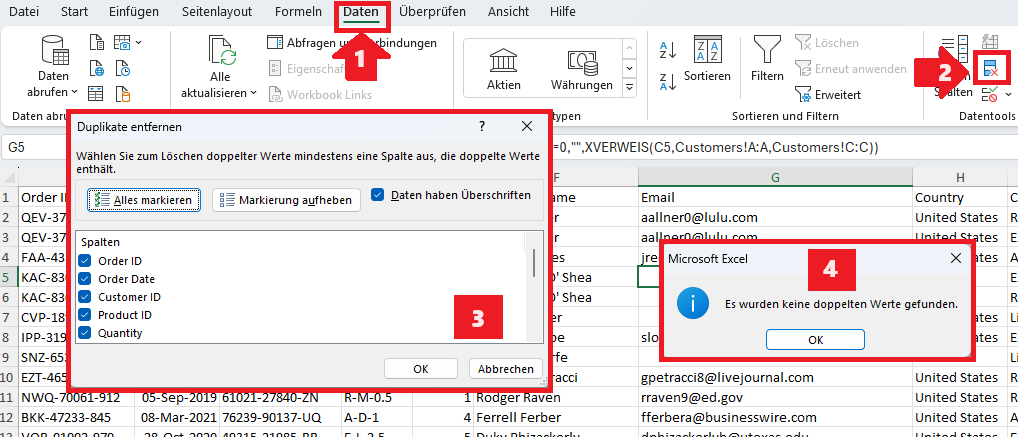Select the cell rraven9@ed.gov
Image resolution: width=1018 pixels, height=437 pixels.
775,397
